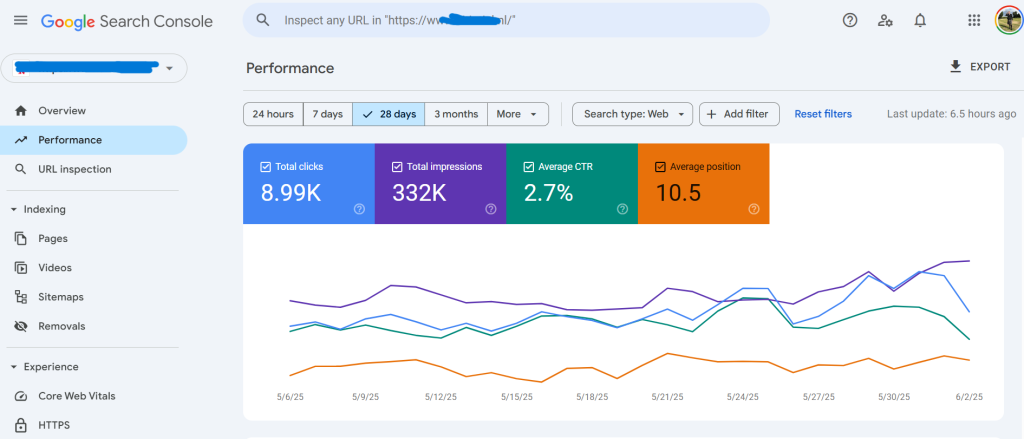This screenshot has width=1024, height=439.
Task: Click the Add filter button
Action: click(x=739, y=114)
